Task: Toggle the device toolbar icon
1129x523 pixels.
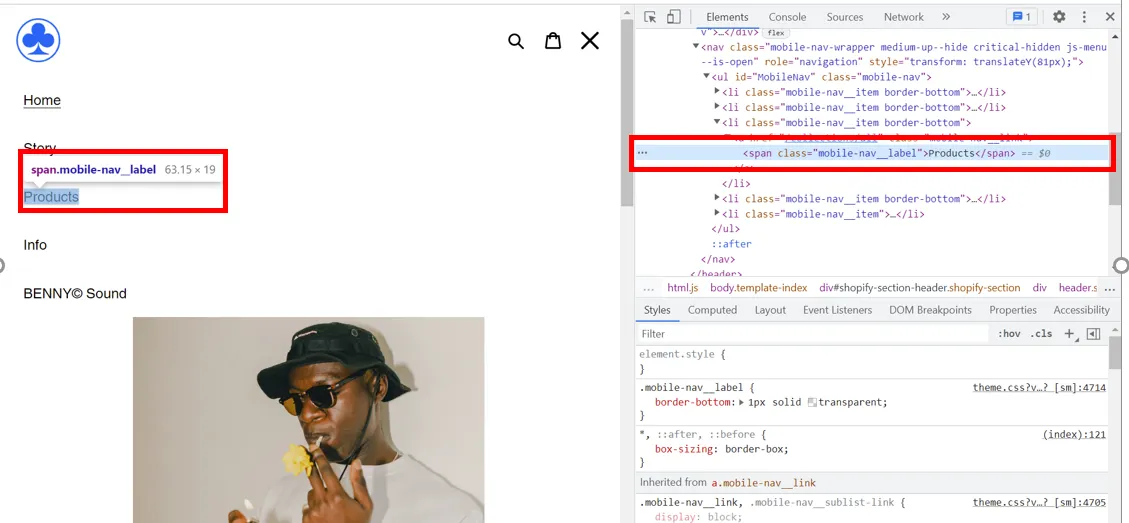Action: [673, 17]
